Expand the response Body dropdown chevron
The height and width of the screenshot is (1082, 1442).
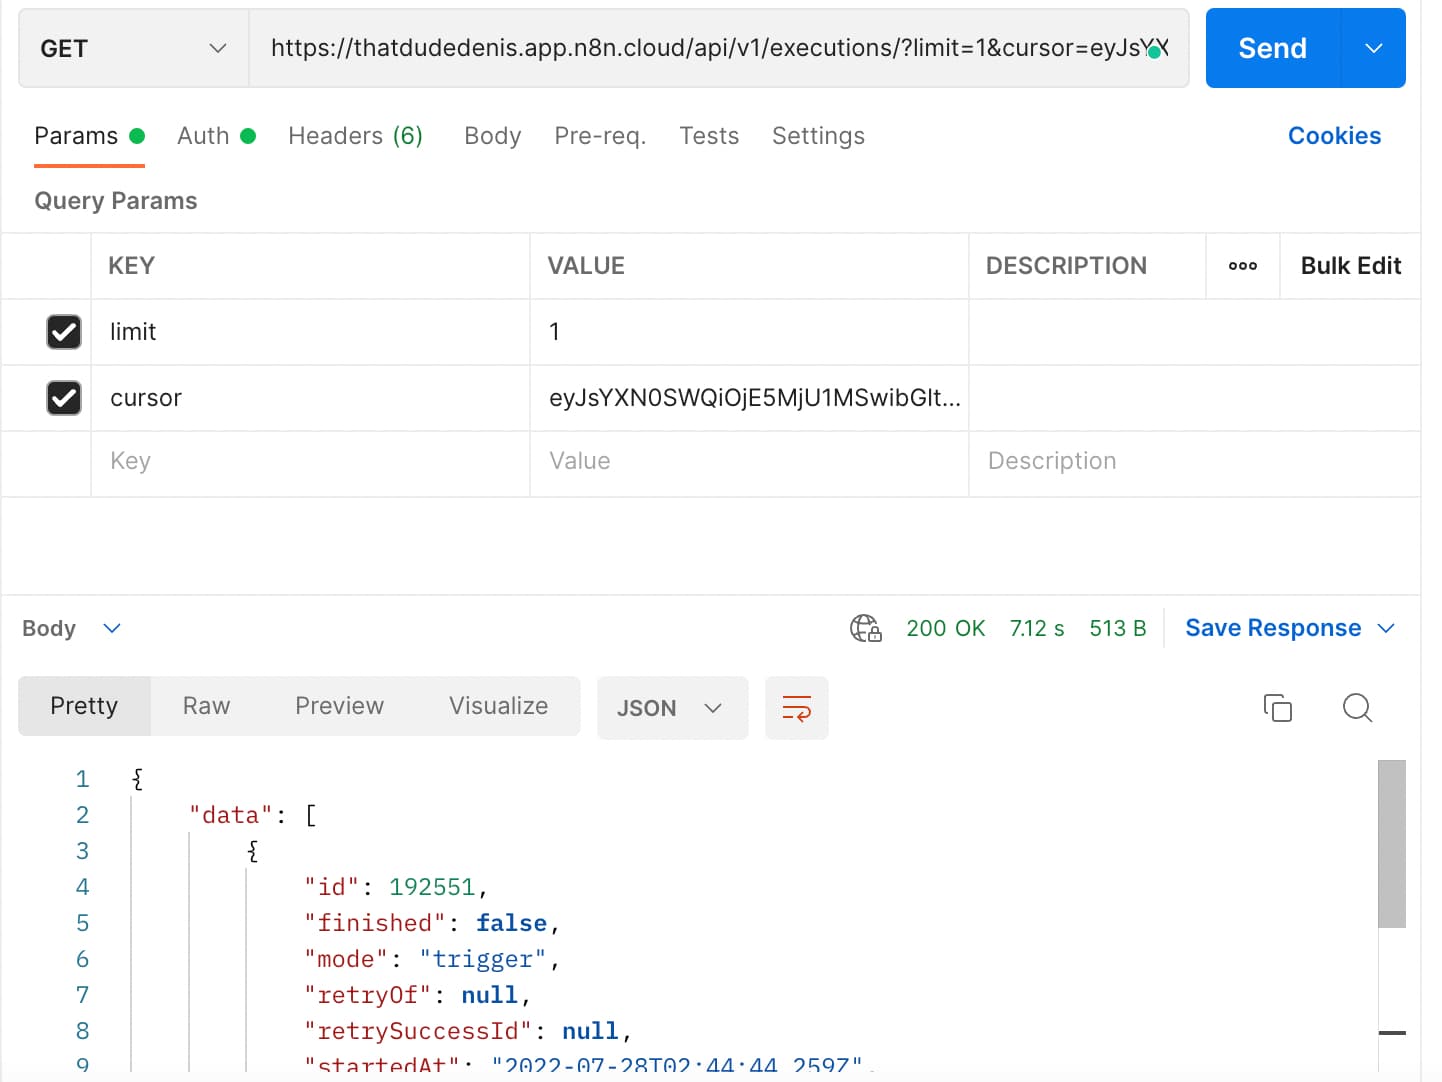(x=112, y=628)
